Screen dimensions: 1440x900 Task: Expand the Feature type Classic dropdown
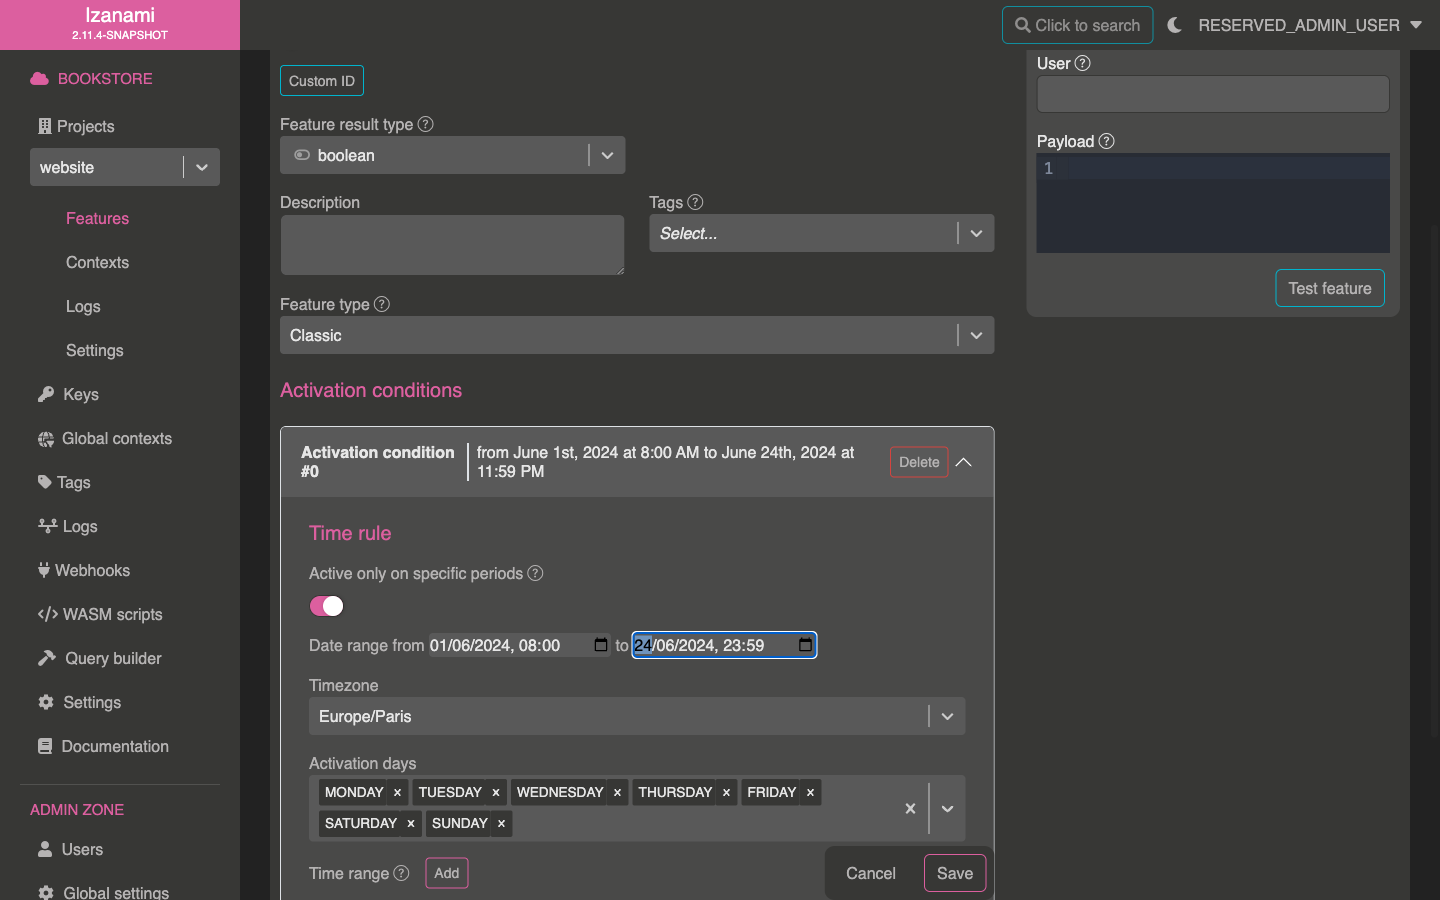pyautogui.click(x=976, y=335)
